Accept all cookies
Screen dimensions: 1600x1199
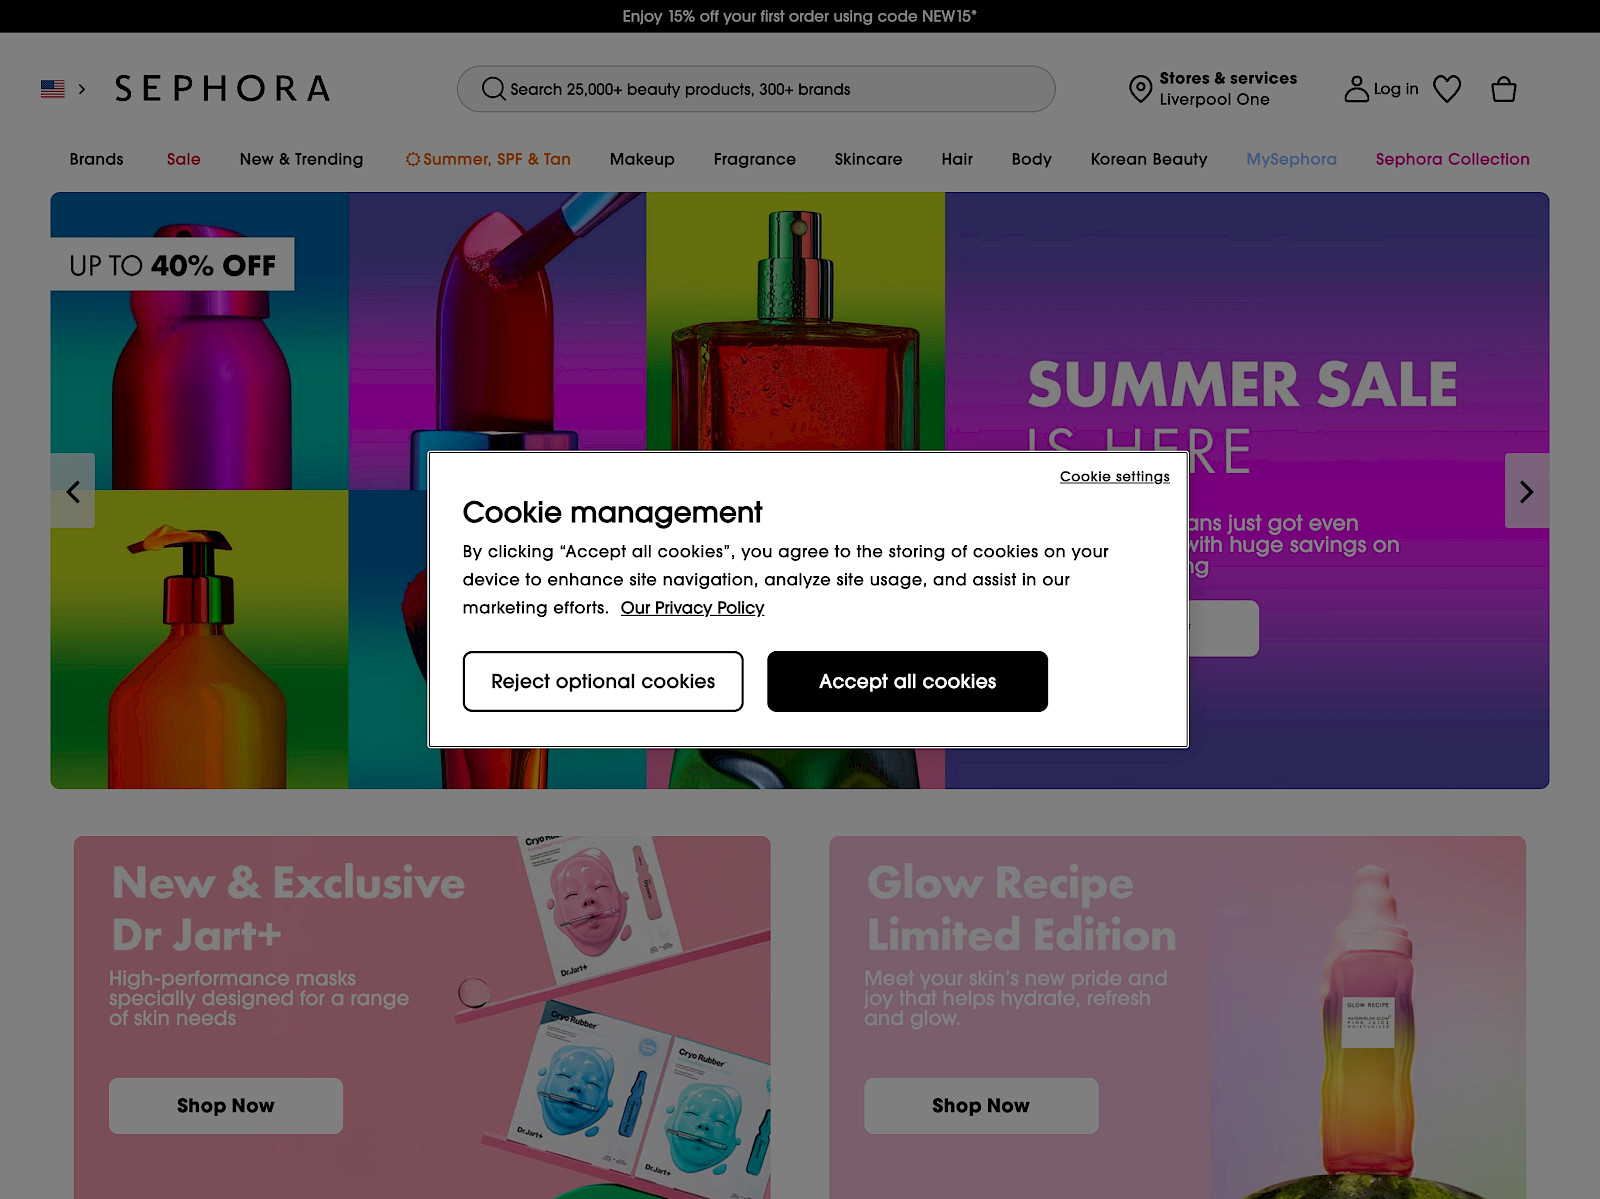[907, 681]
